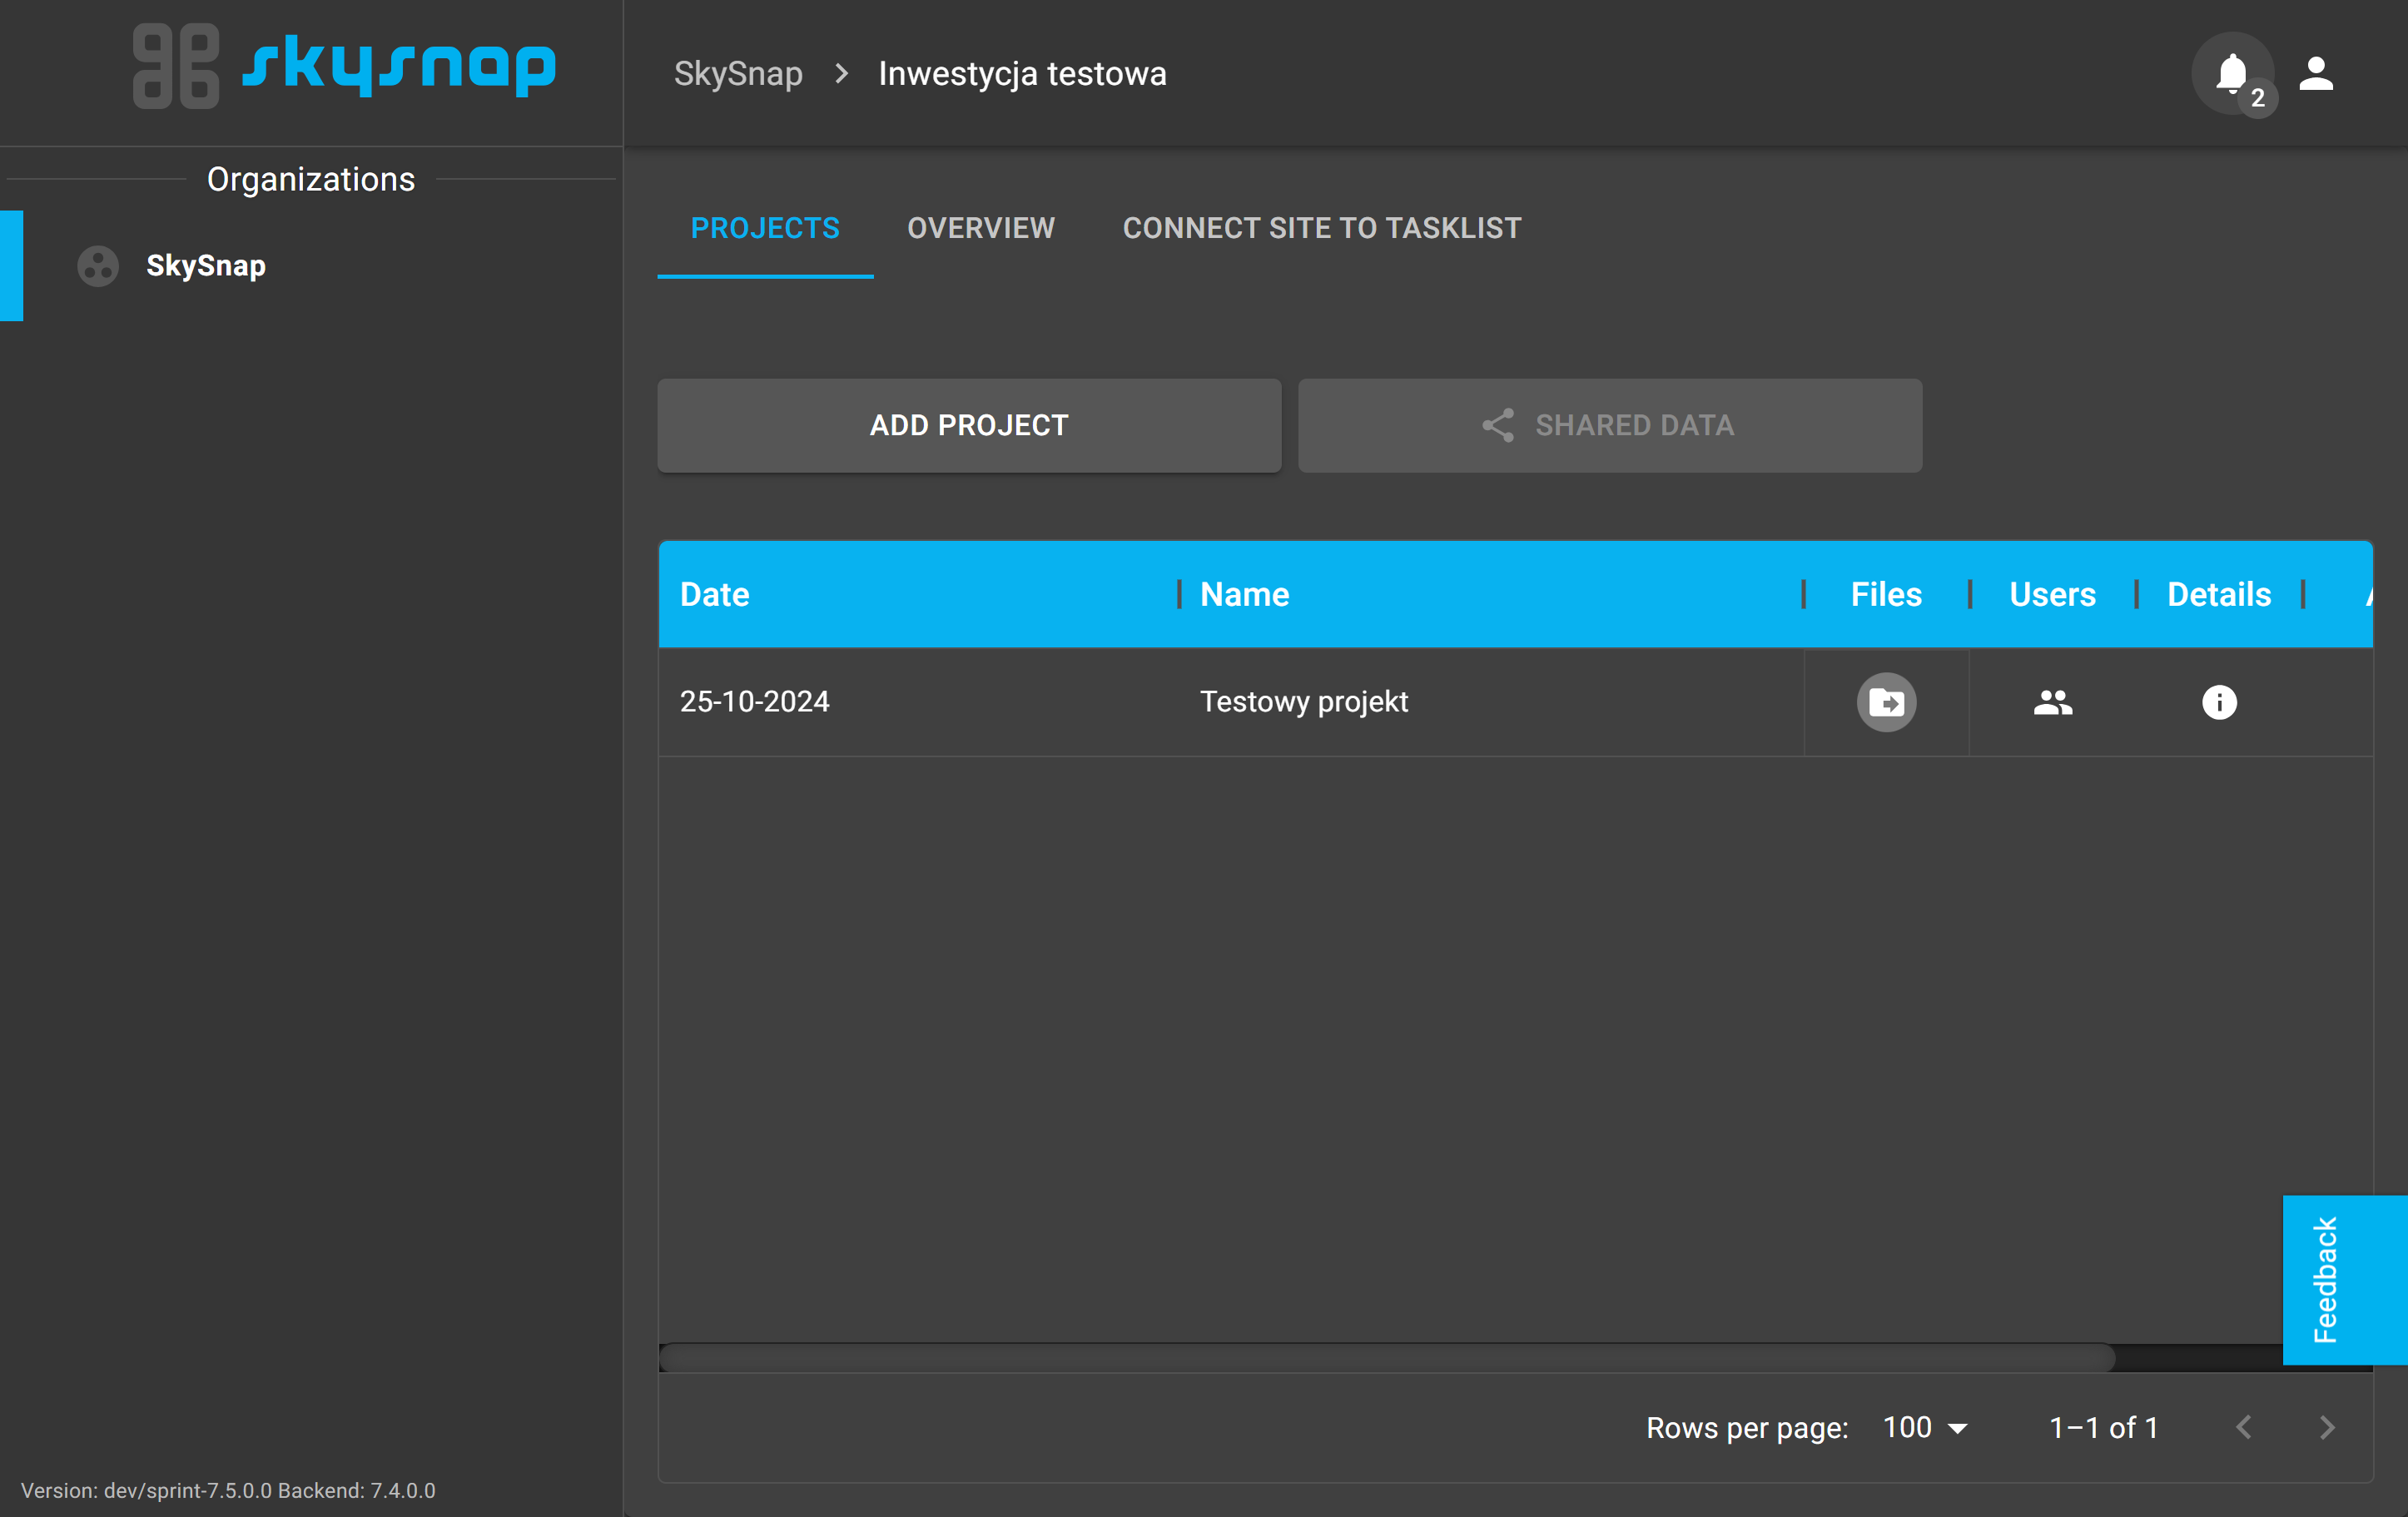The image size is (2408, 1517).
Task: Go to previous table page
Action: [x=2244, y=1427]
